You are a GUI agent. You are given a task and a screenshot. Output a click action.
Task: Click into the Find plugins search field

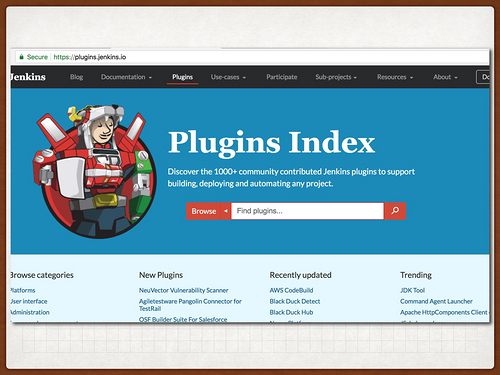[307, 211]
